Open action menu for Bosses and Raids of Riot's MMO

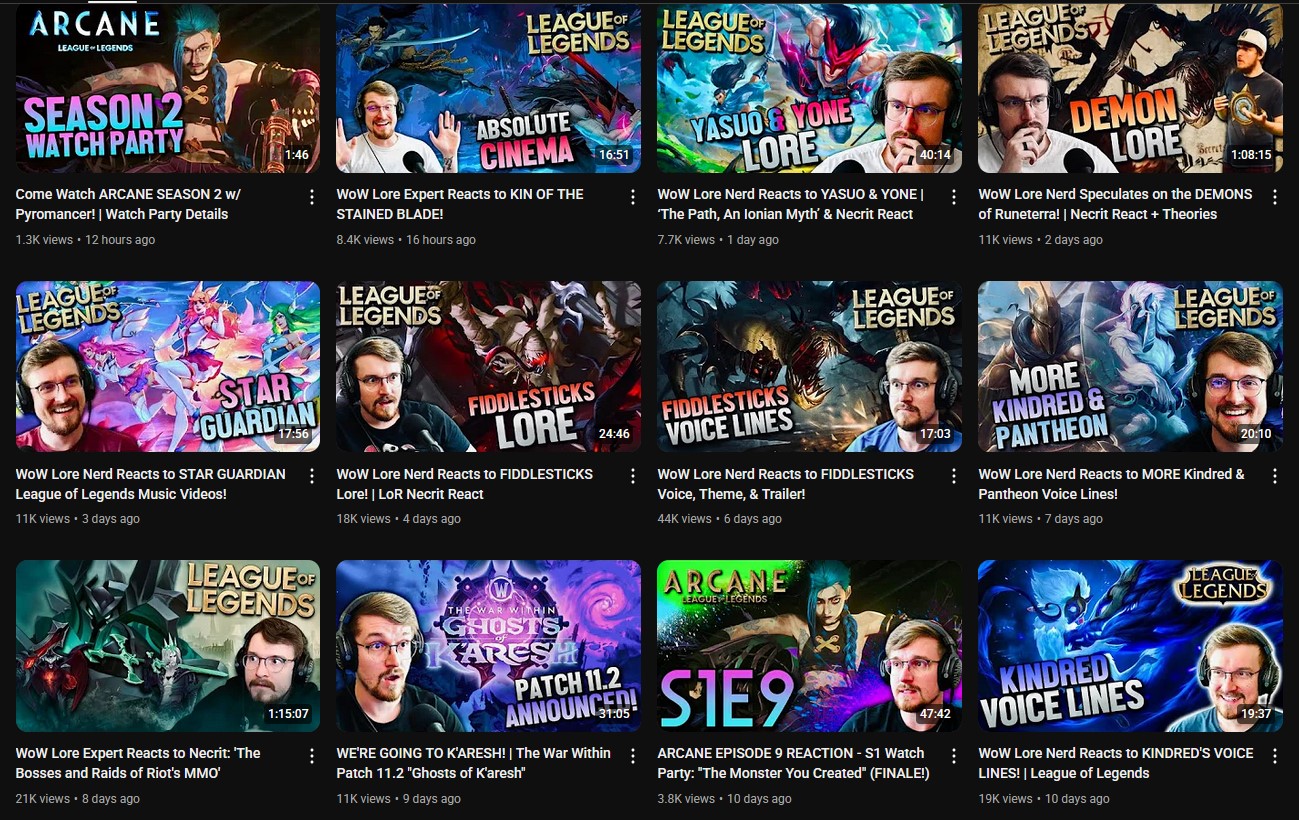tap(311, 756)
